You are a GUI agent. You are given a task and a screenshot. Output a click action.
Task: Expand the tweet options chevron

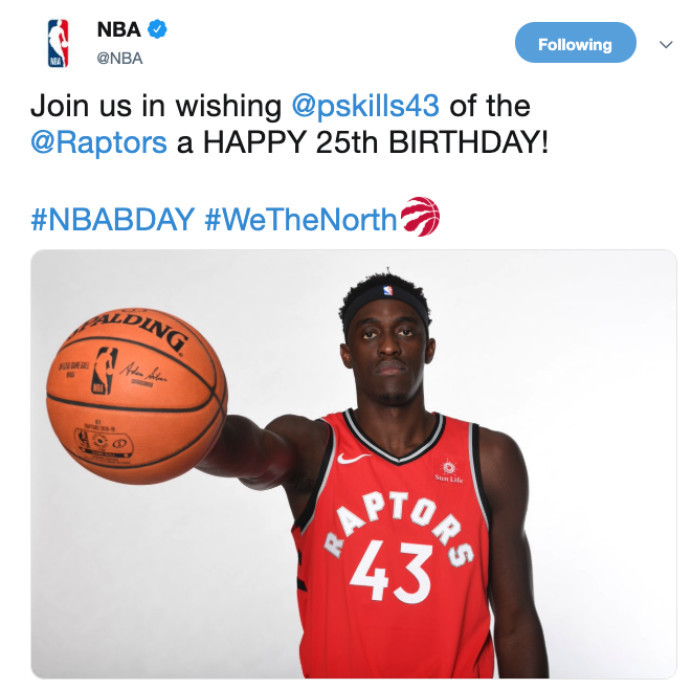666,44
